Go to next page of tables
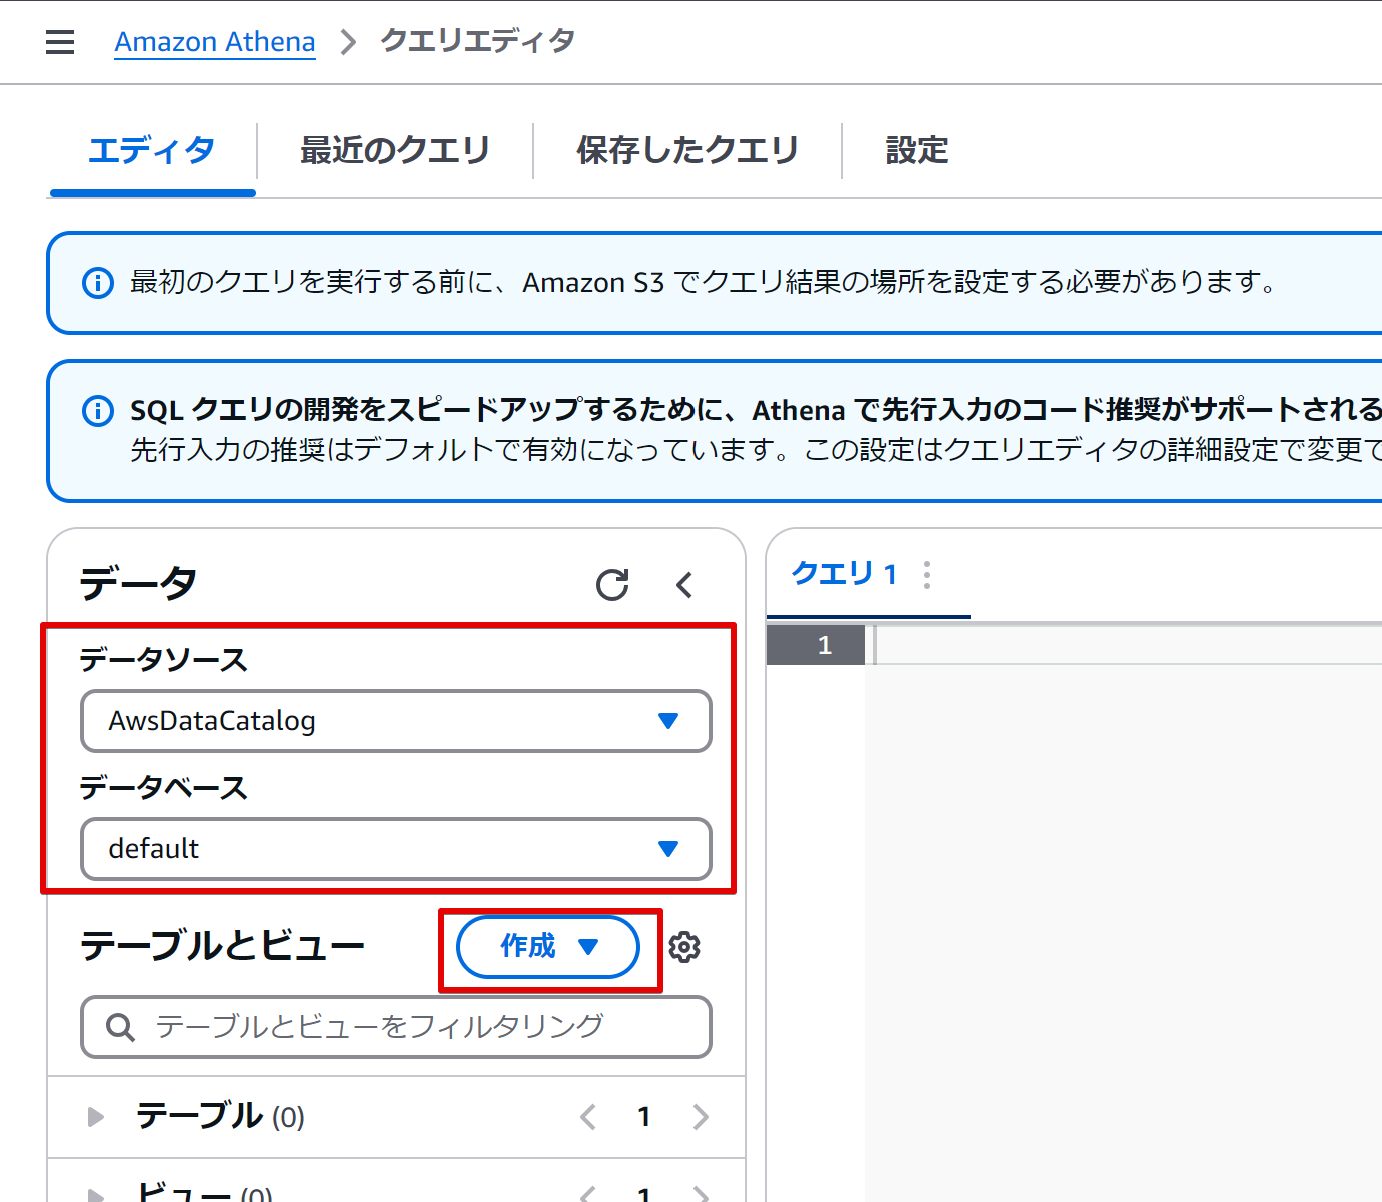 coord(700,1117)
